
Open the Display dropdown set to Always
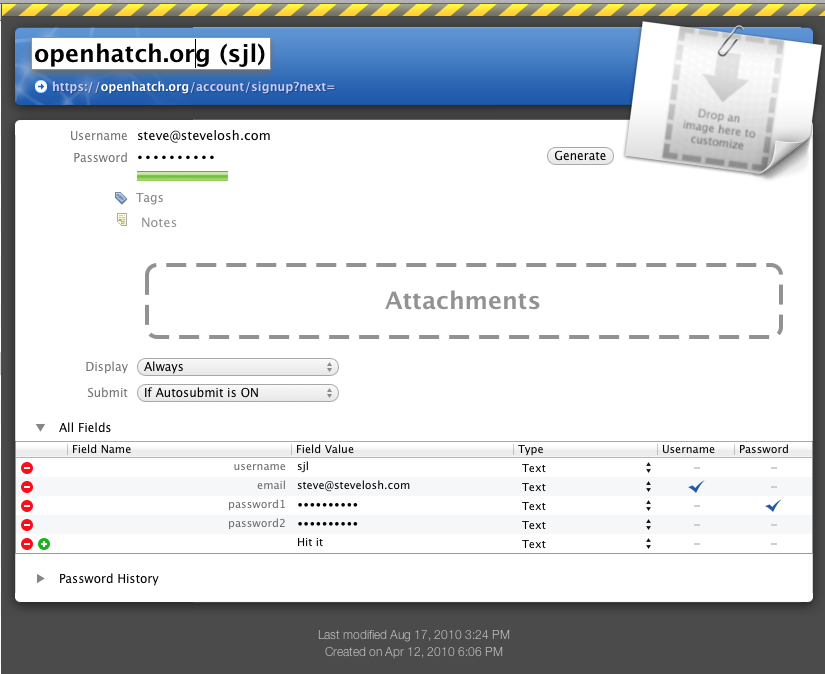(x=237, y=367)
